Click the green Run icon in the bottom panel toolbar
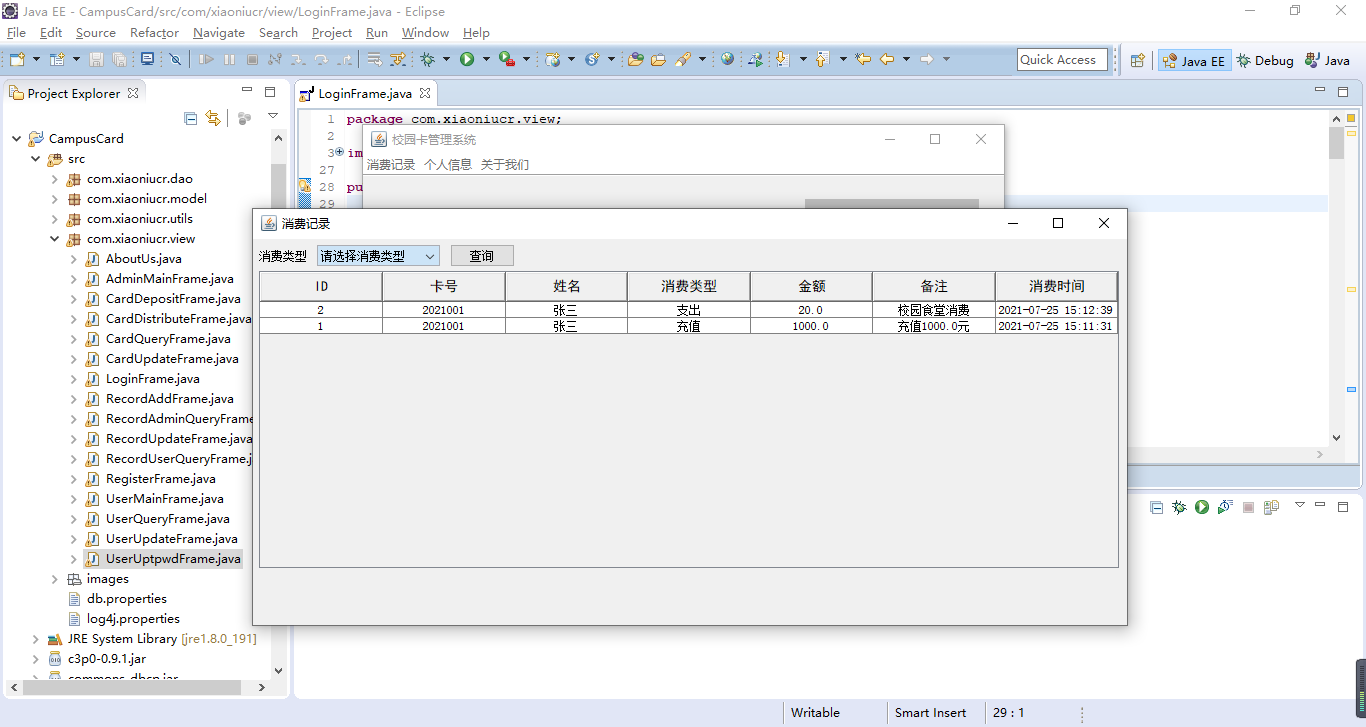 pyautogui.click(x=1202, y=508)
